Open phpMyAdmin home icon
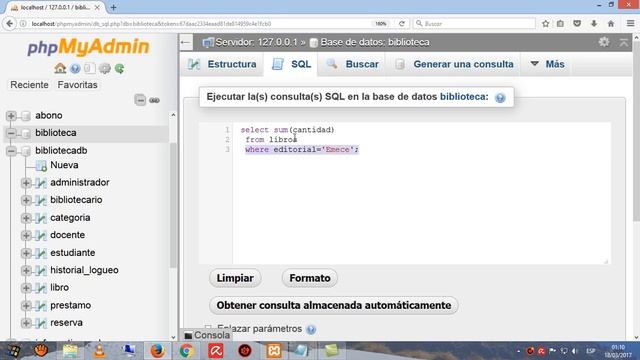Image resolution: width=640 pixels, height=360 pixels. [60, 68]
